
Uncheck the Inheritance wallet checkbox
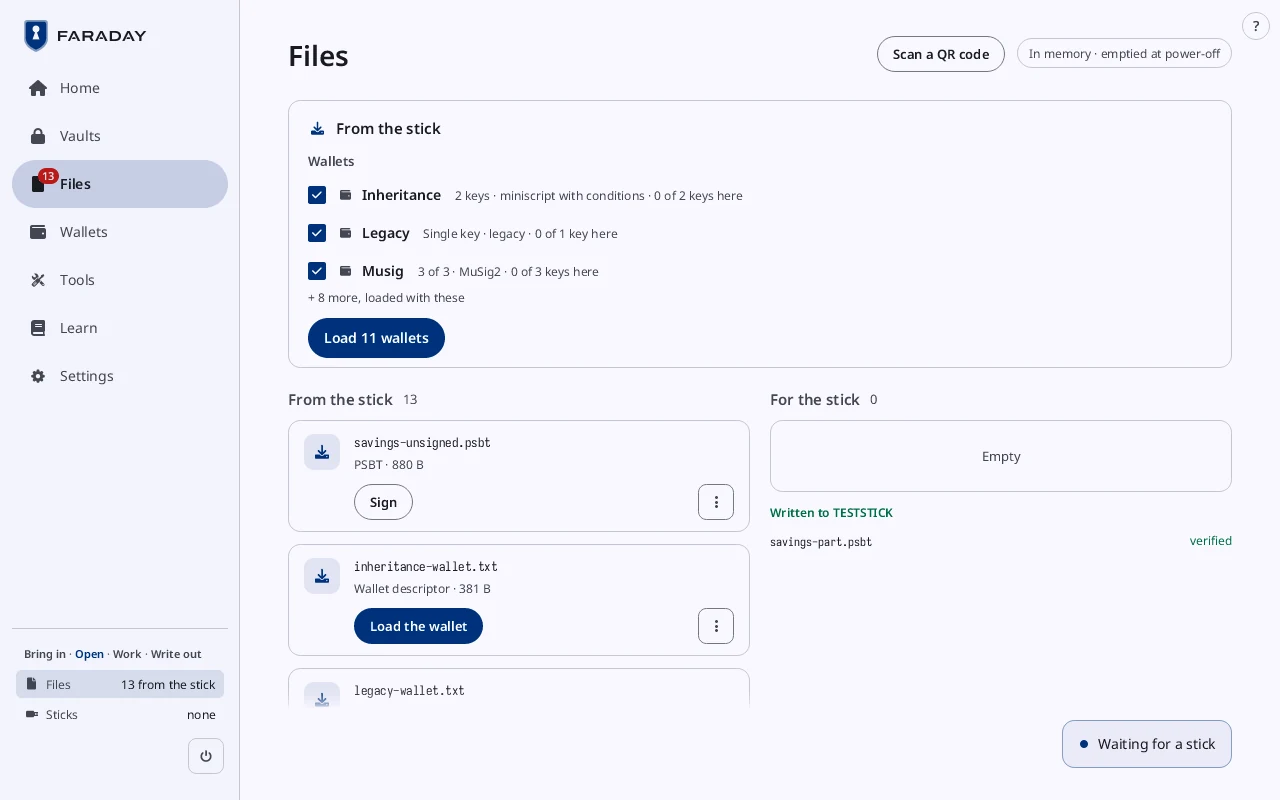click(317, 195)
